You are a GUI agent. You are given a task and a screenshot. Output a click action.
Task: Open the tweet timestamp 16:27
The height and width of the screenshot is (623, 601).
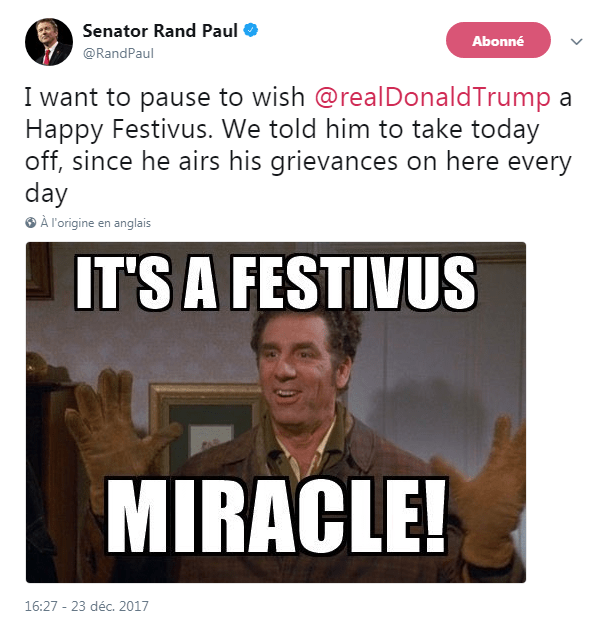click(x=41, y=606)
